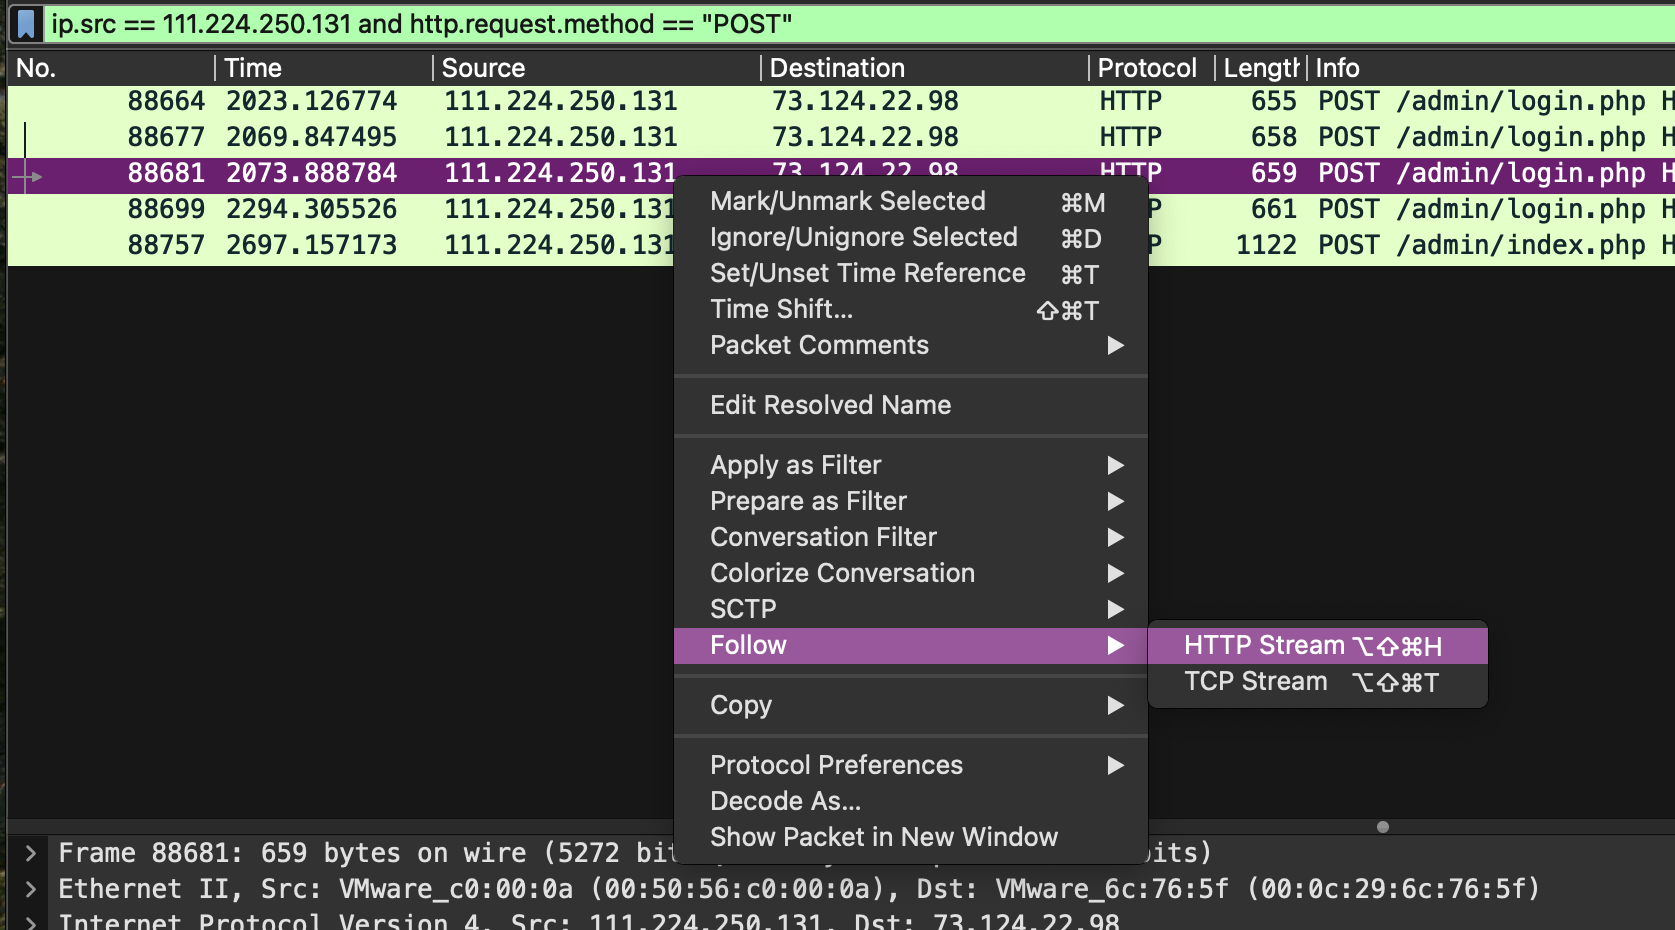Viewport: 1675px width, 930px height.
Task: Expand the Ethernet II tree row
Action: 31,889
